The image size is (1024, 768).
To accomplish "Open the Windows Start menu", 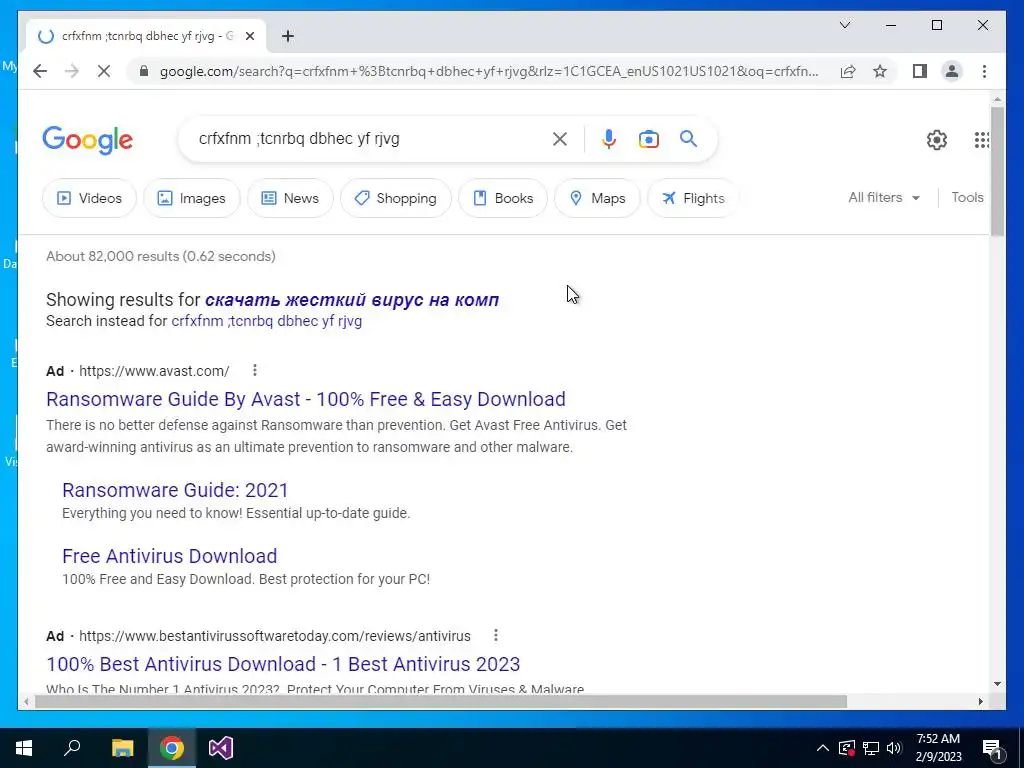I will click(24, 748).
